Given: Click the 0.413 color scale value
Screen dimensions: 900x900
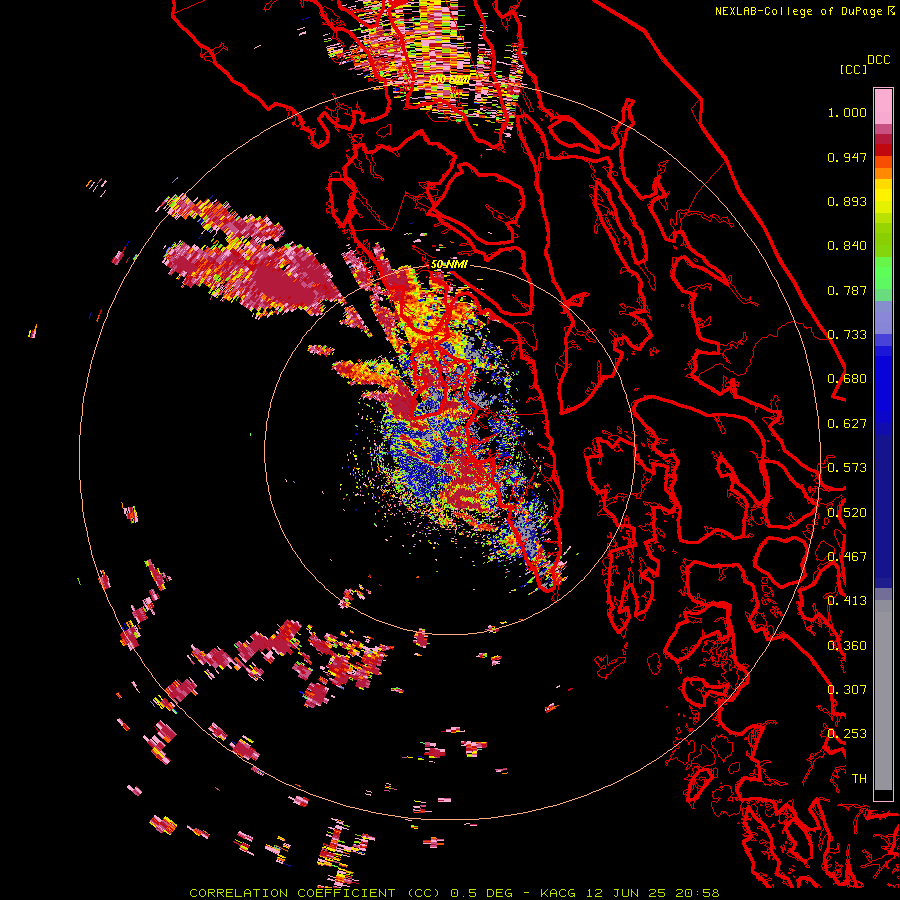Looking at the screenshot, I should pos(847,601).
